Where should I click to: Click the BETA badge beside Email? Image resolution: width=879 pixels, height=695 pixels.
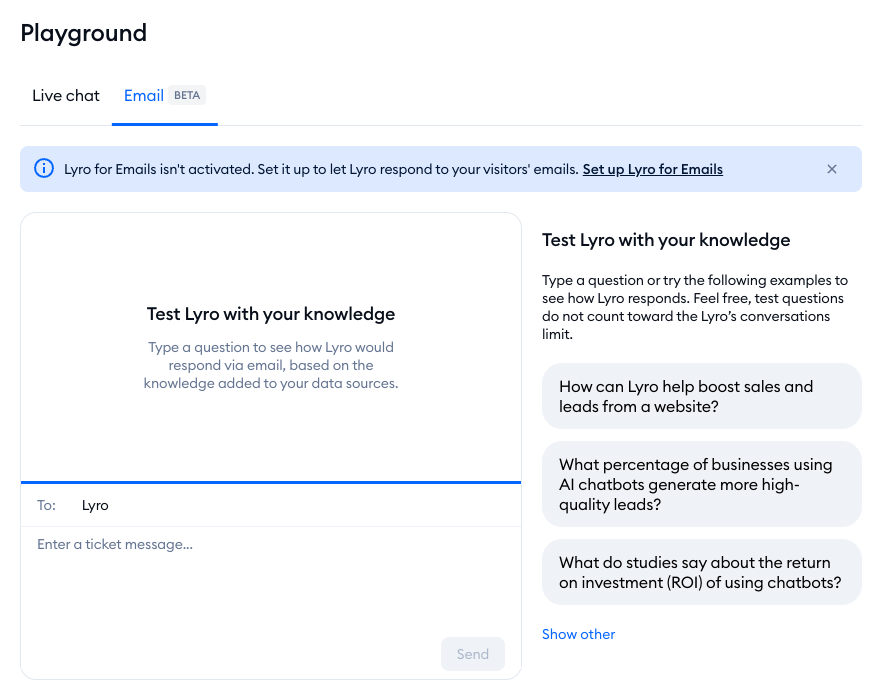click(x=187, y=96)
